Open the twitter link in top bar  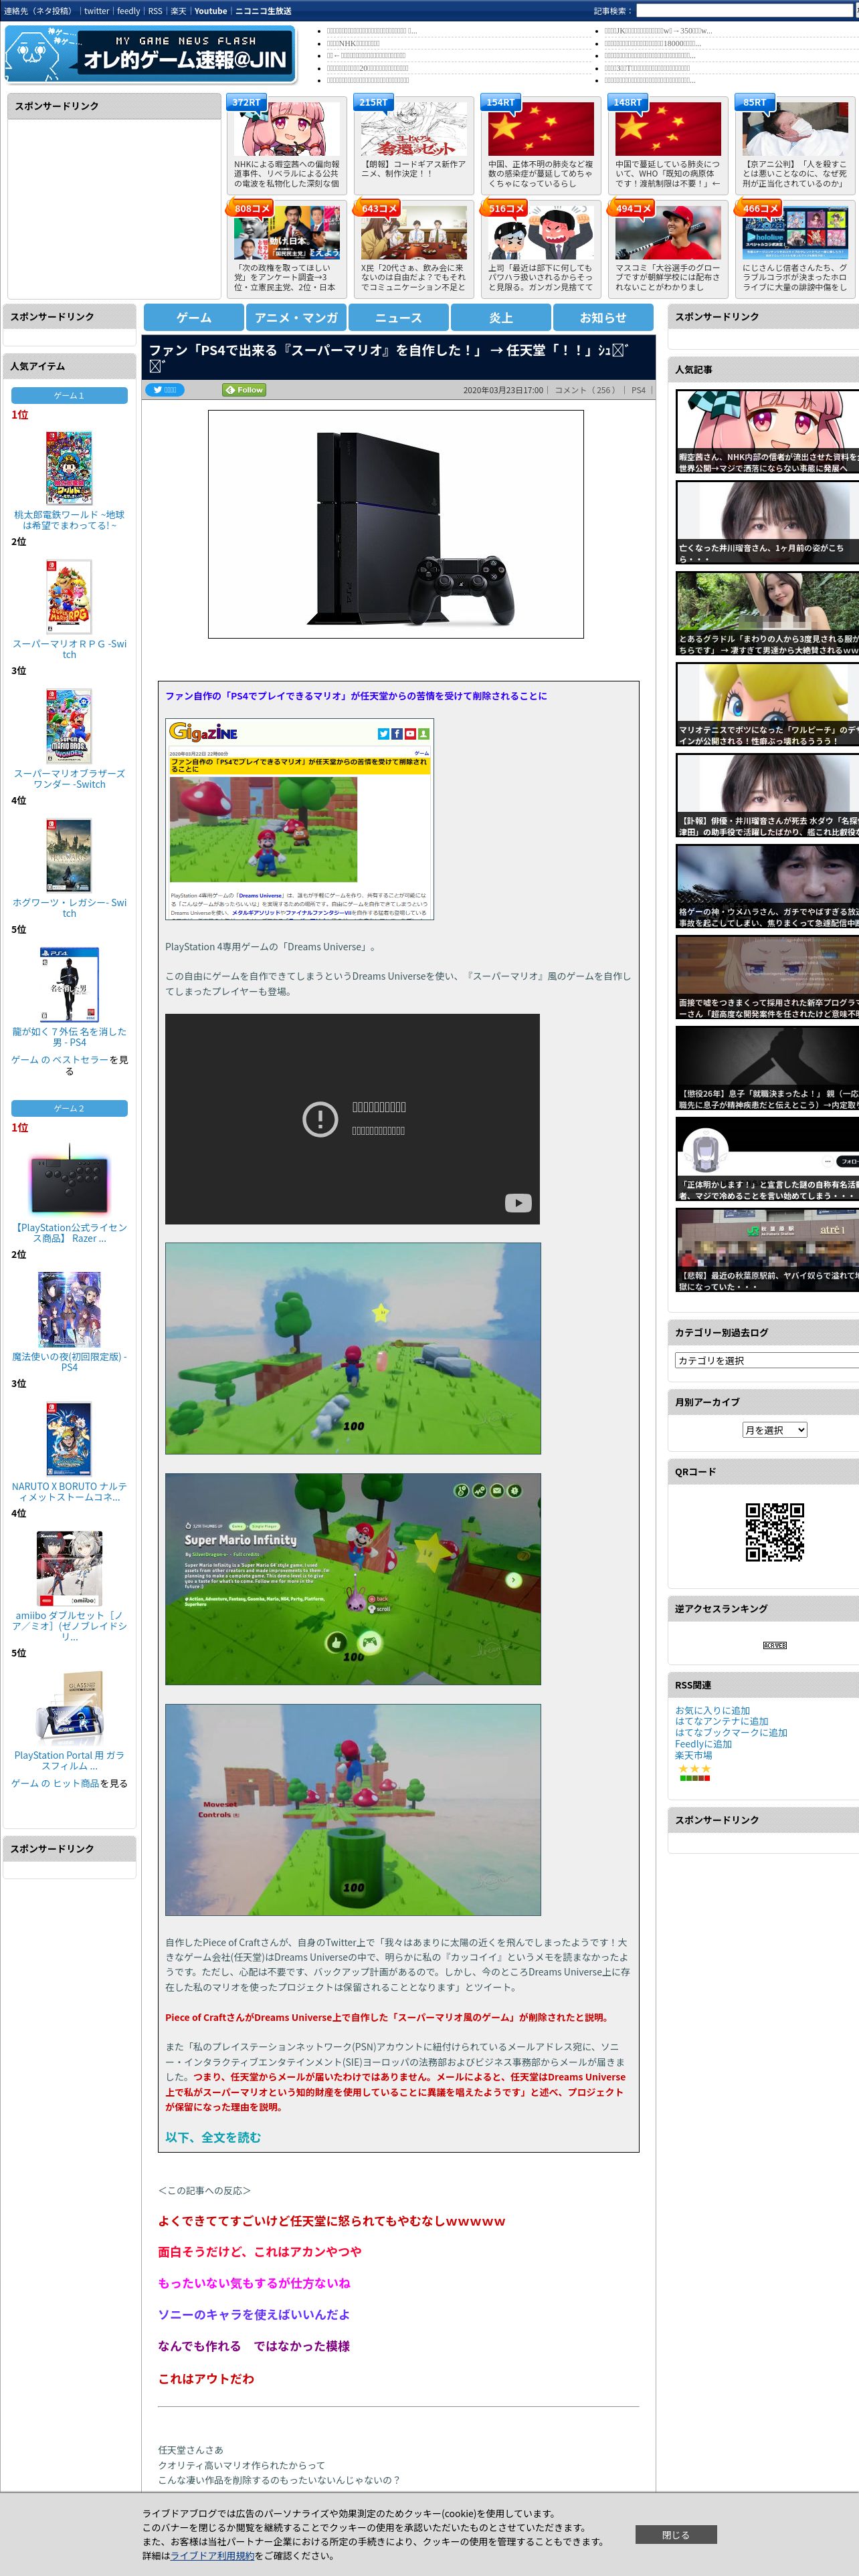tap(96, 11)
